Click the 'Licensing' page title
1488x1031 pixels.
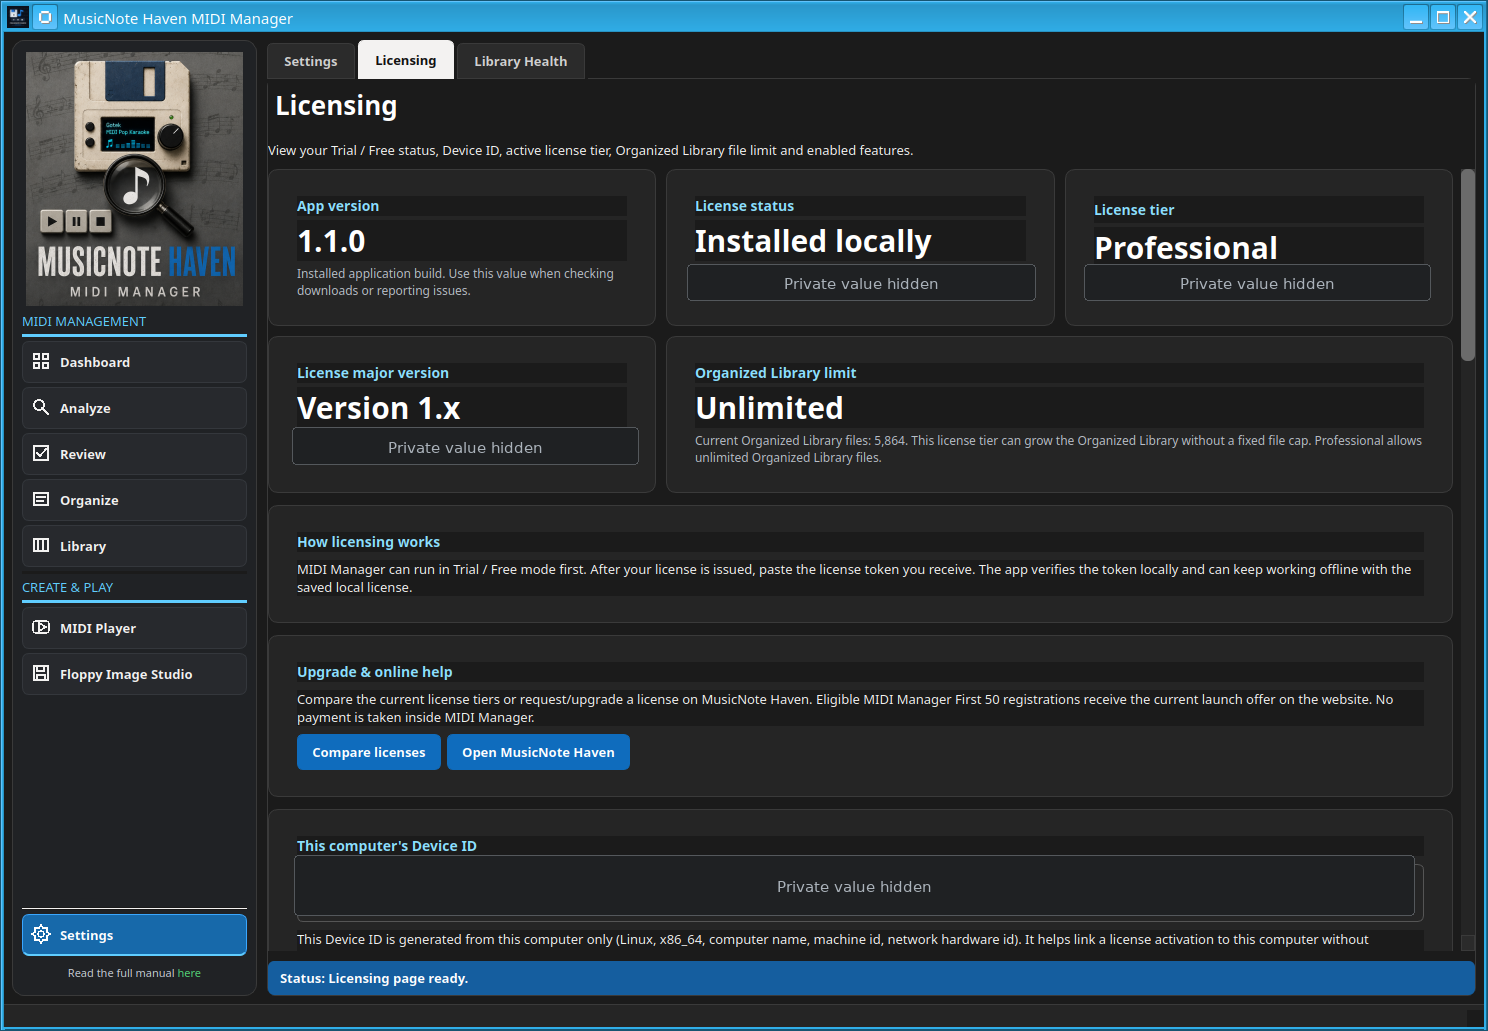(x=336, y=106)
